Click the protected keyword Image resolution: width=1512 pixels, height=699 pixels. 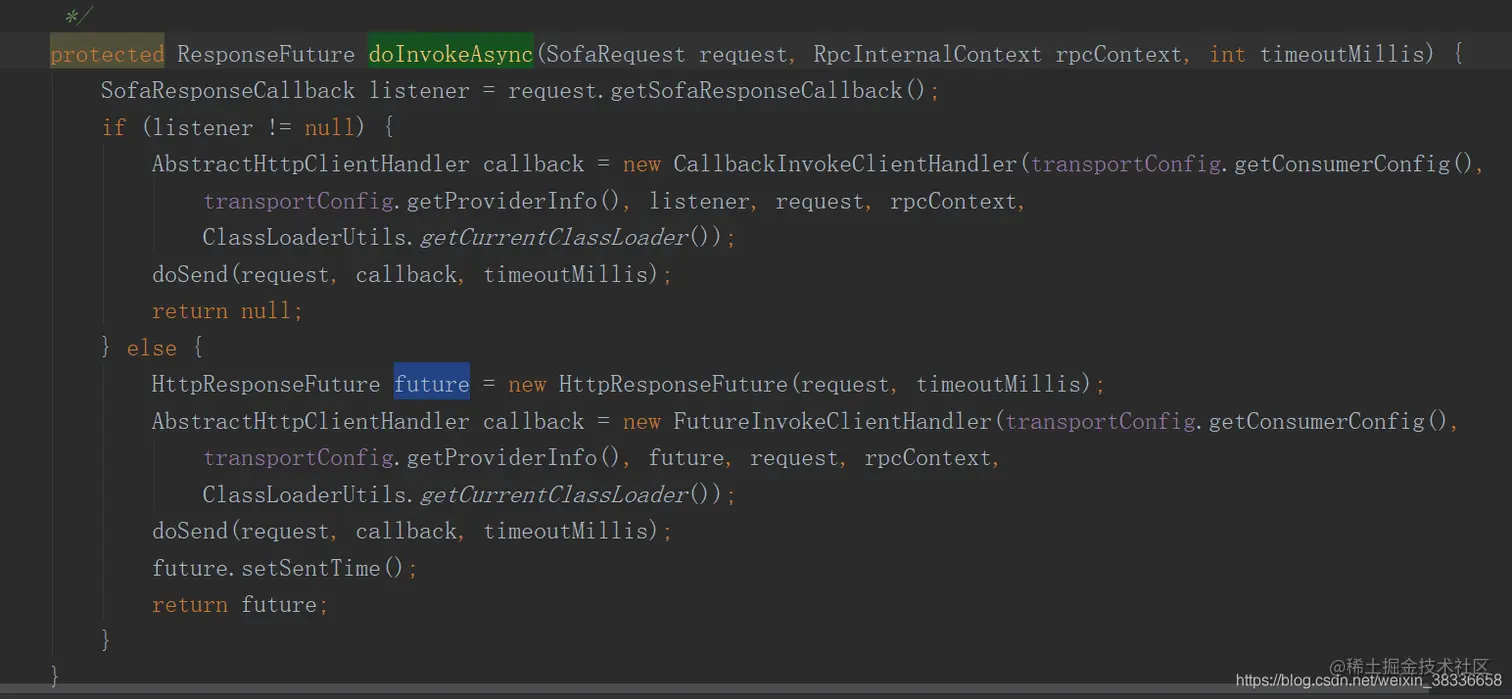pos(107,54)
